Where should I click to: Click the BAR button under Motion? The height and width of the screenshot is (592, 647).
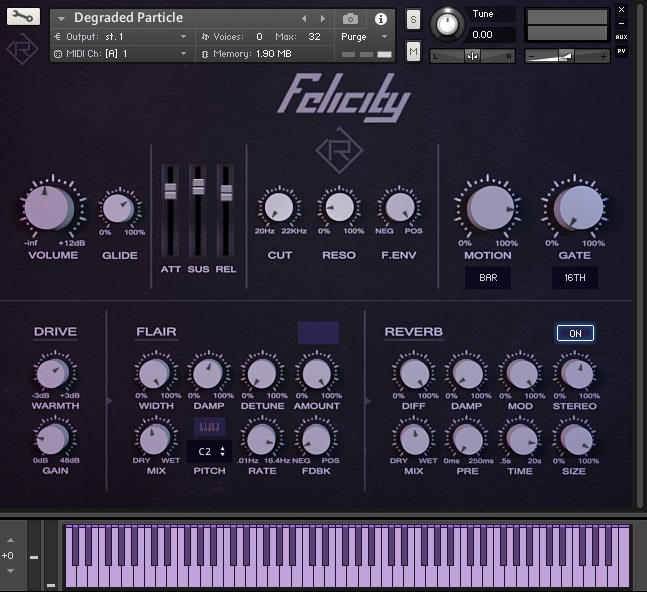pos(488,277)
